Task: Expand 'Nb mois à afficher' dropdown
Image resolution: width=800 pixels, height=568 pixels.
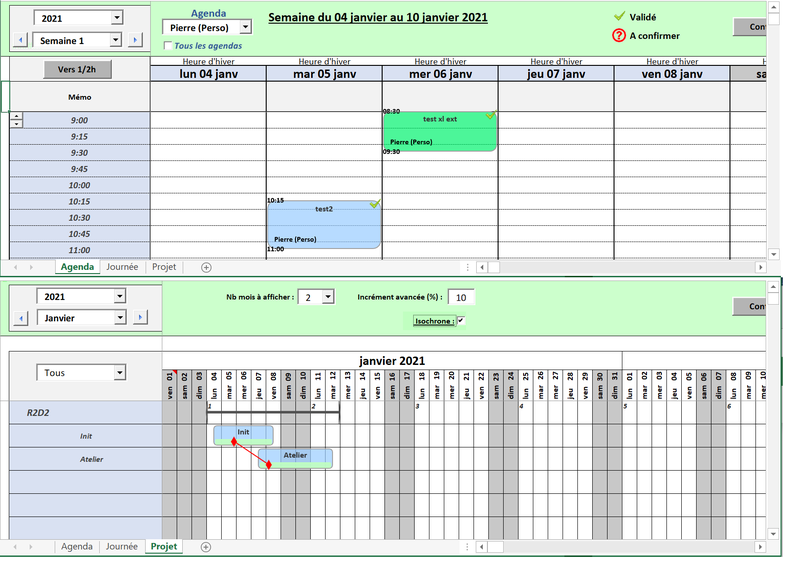Action: [328, 297]
